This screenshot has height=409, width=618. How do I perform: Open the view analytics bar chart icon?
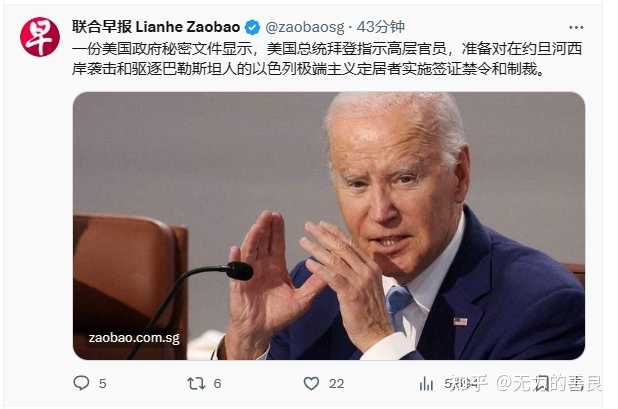[426, 383]
